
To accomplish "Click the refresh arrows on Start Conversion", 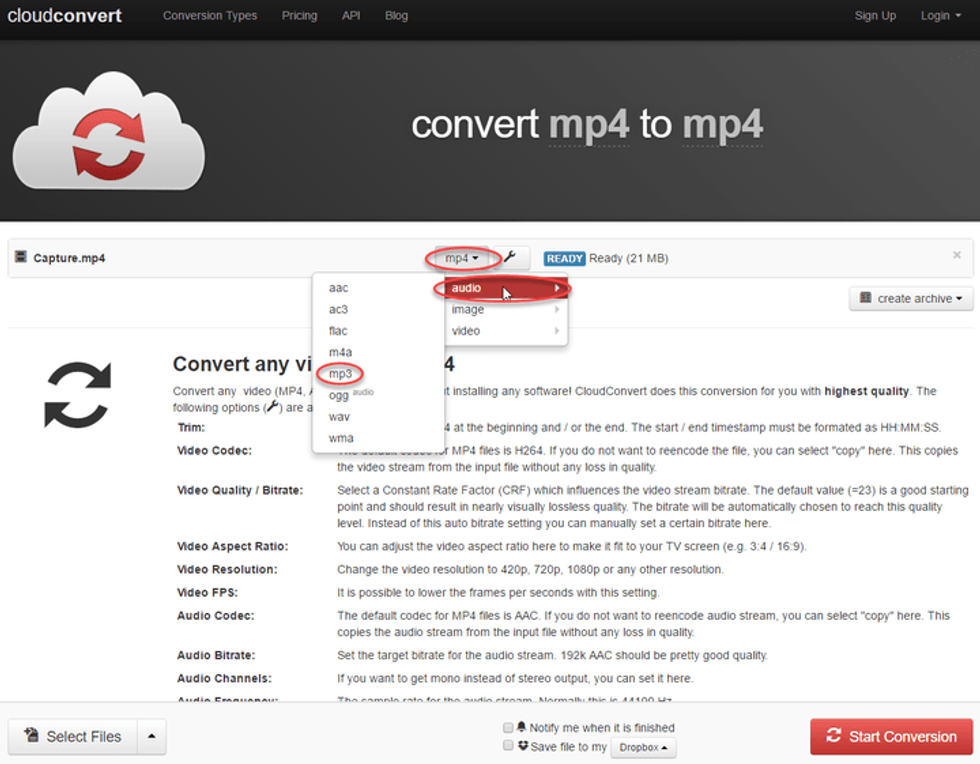I will [x=833, y=737].
